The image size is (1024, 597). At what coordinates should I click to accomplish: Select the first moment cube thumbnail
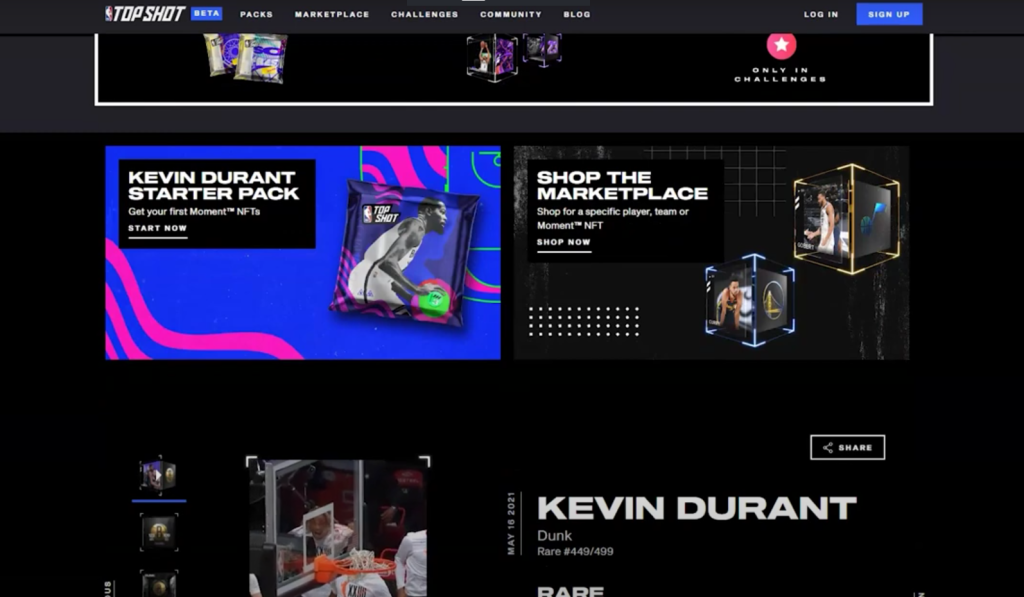coord(159,475)
